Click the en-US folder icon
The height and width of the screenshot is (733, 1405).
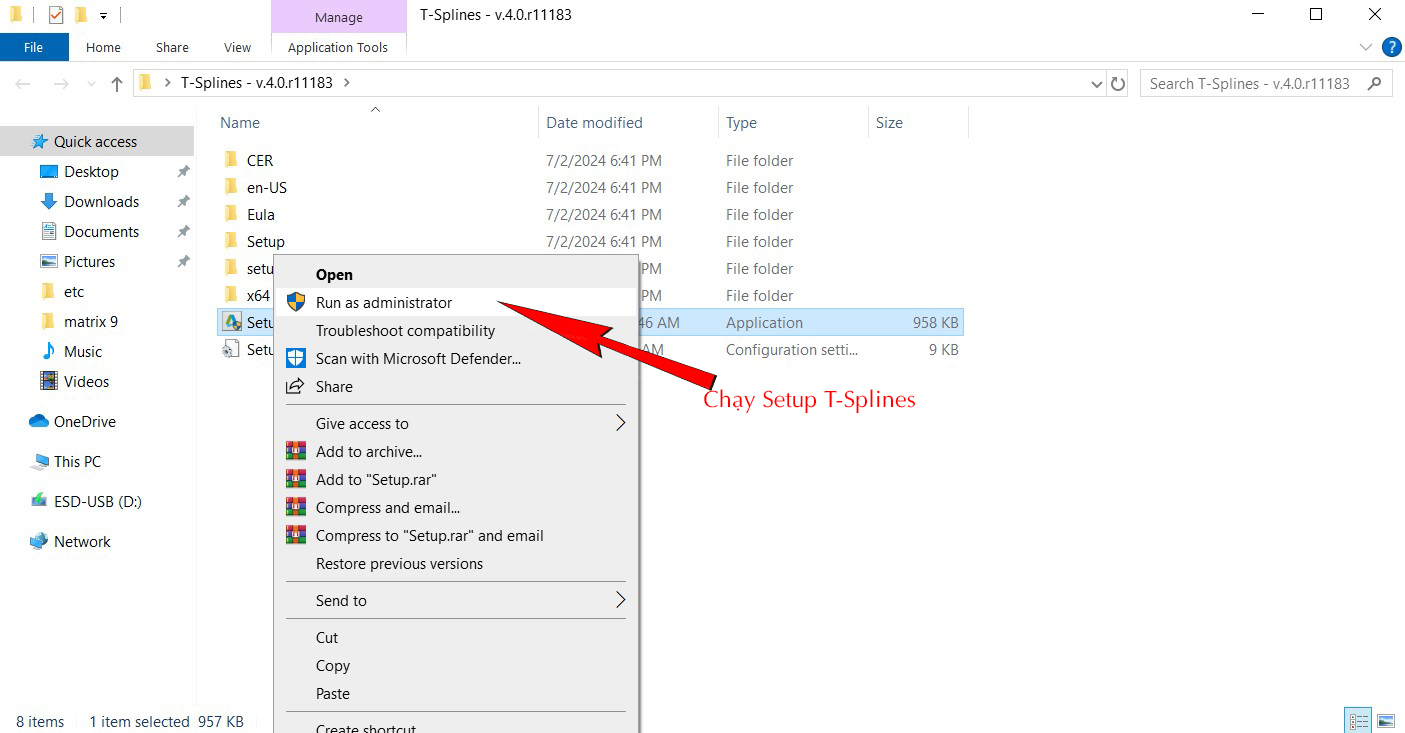(x=231, y=187)
